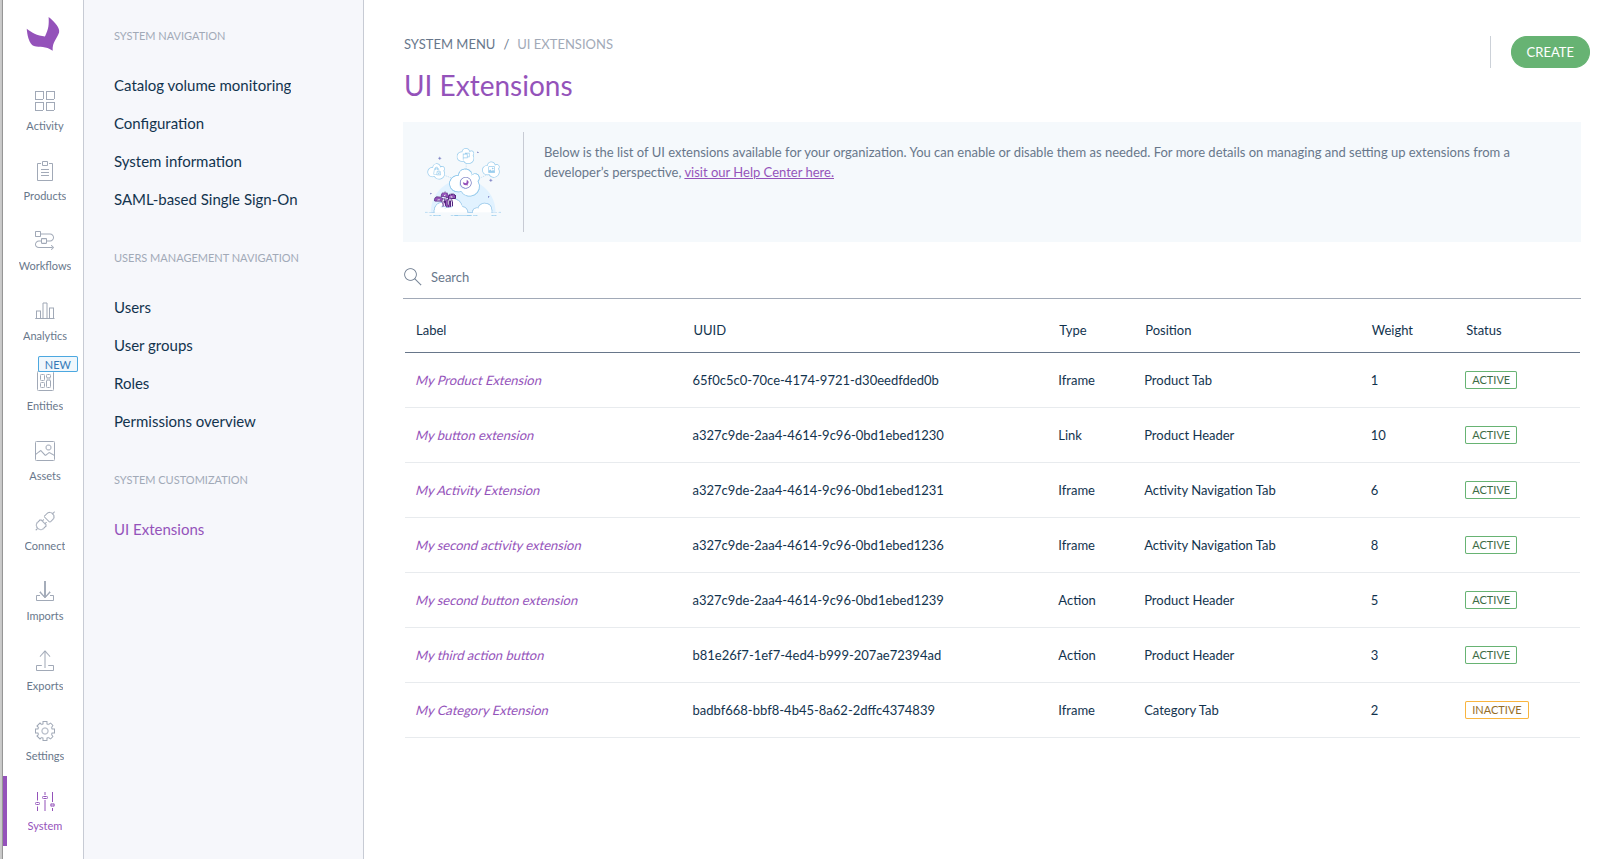Open My Product Extension entry
The image size is (1618, 859).
[x=478, y=381]
